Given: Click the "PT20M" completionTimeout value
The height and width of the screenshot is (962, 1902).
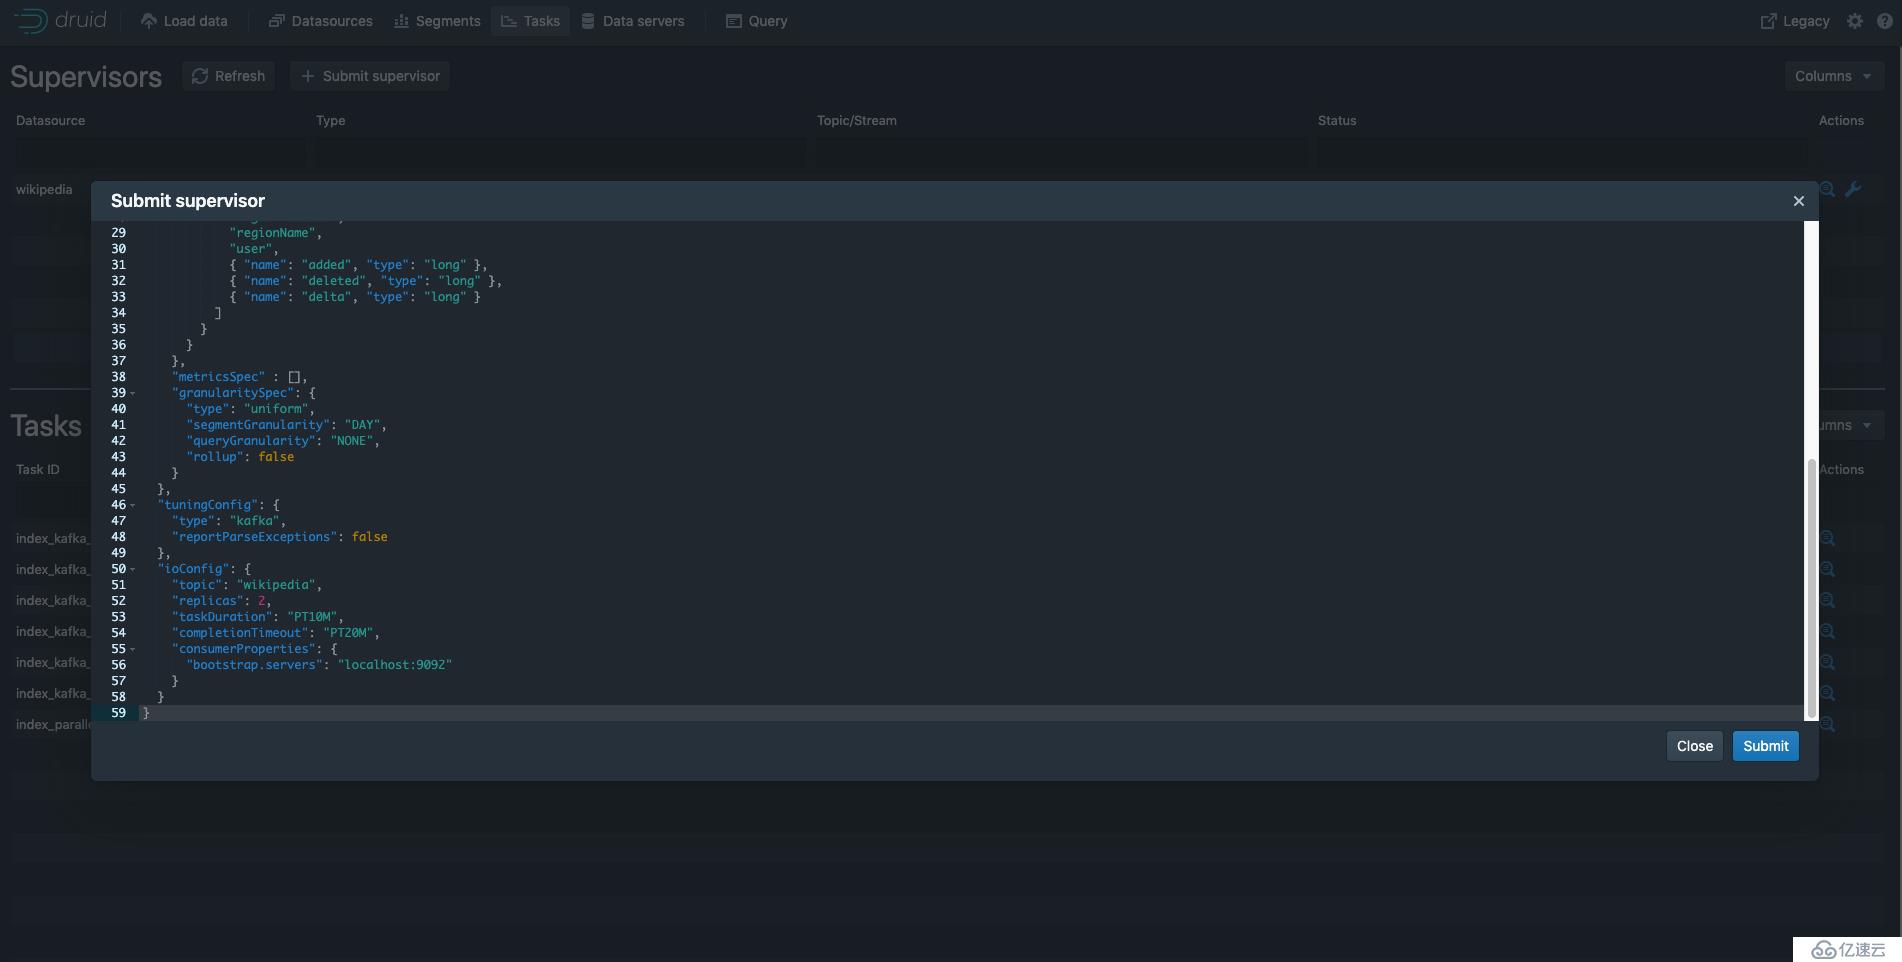Looking at the screenshot, I should click(x=348, y=633).
